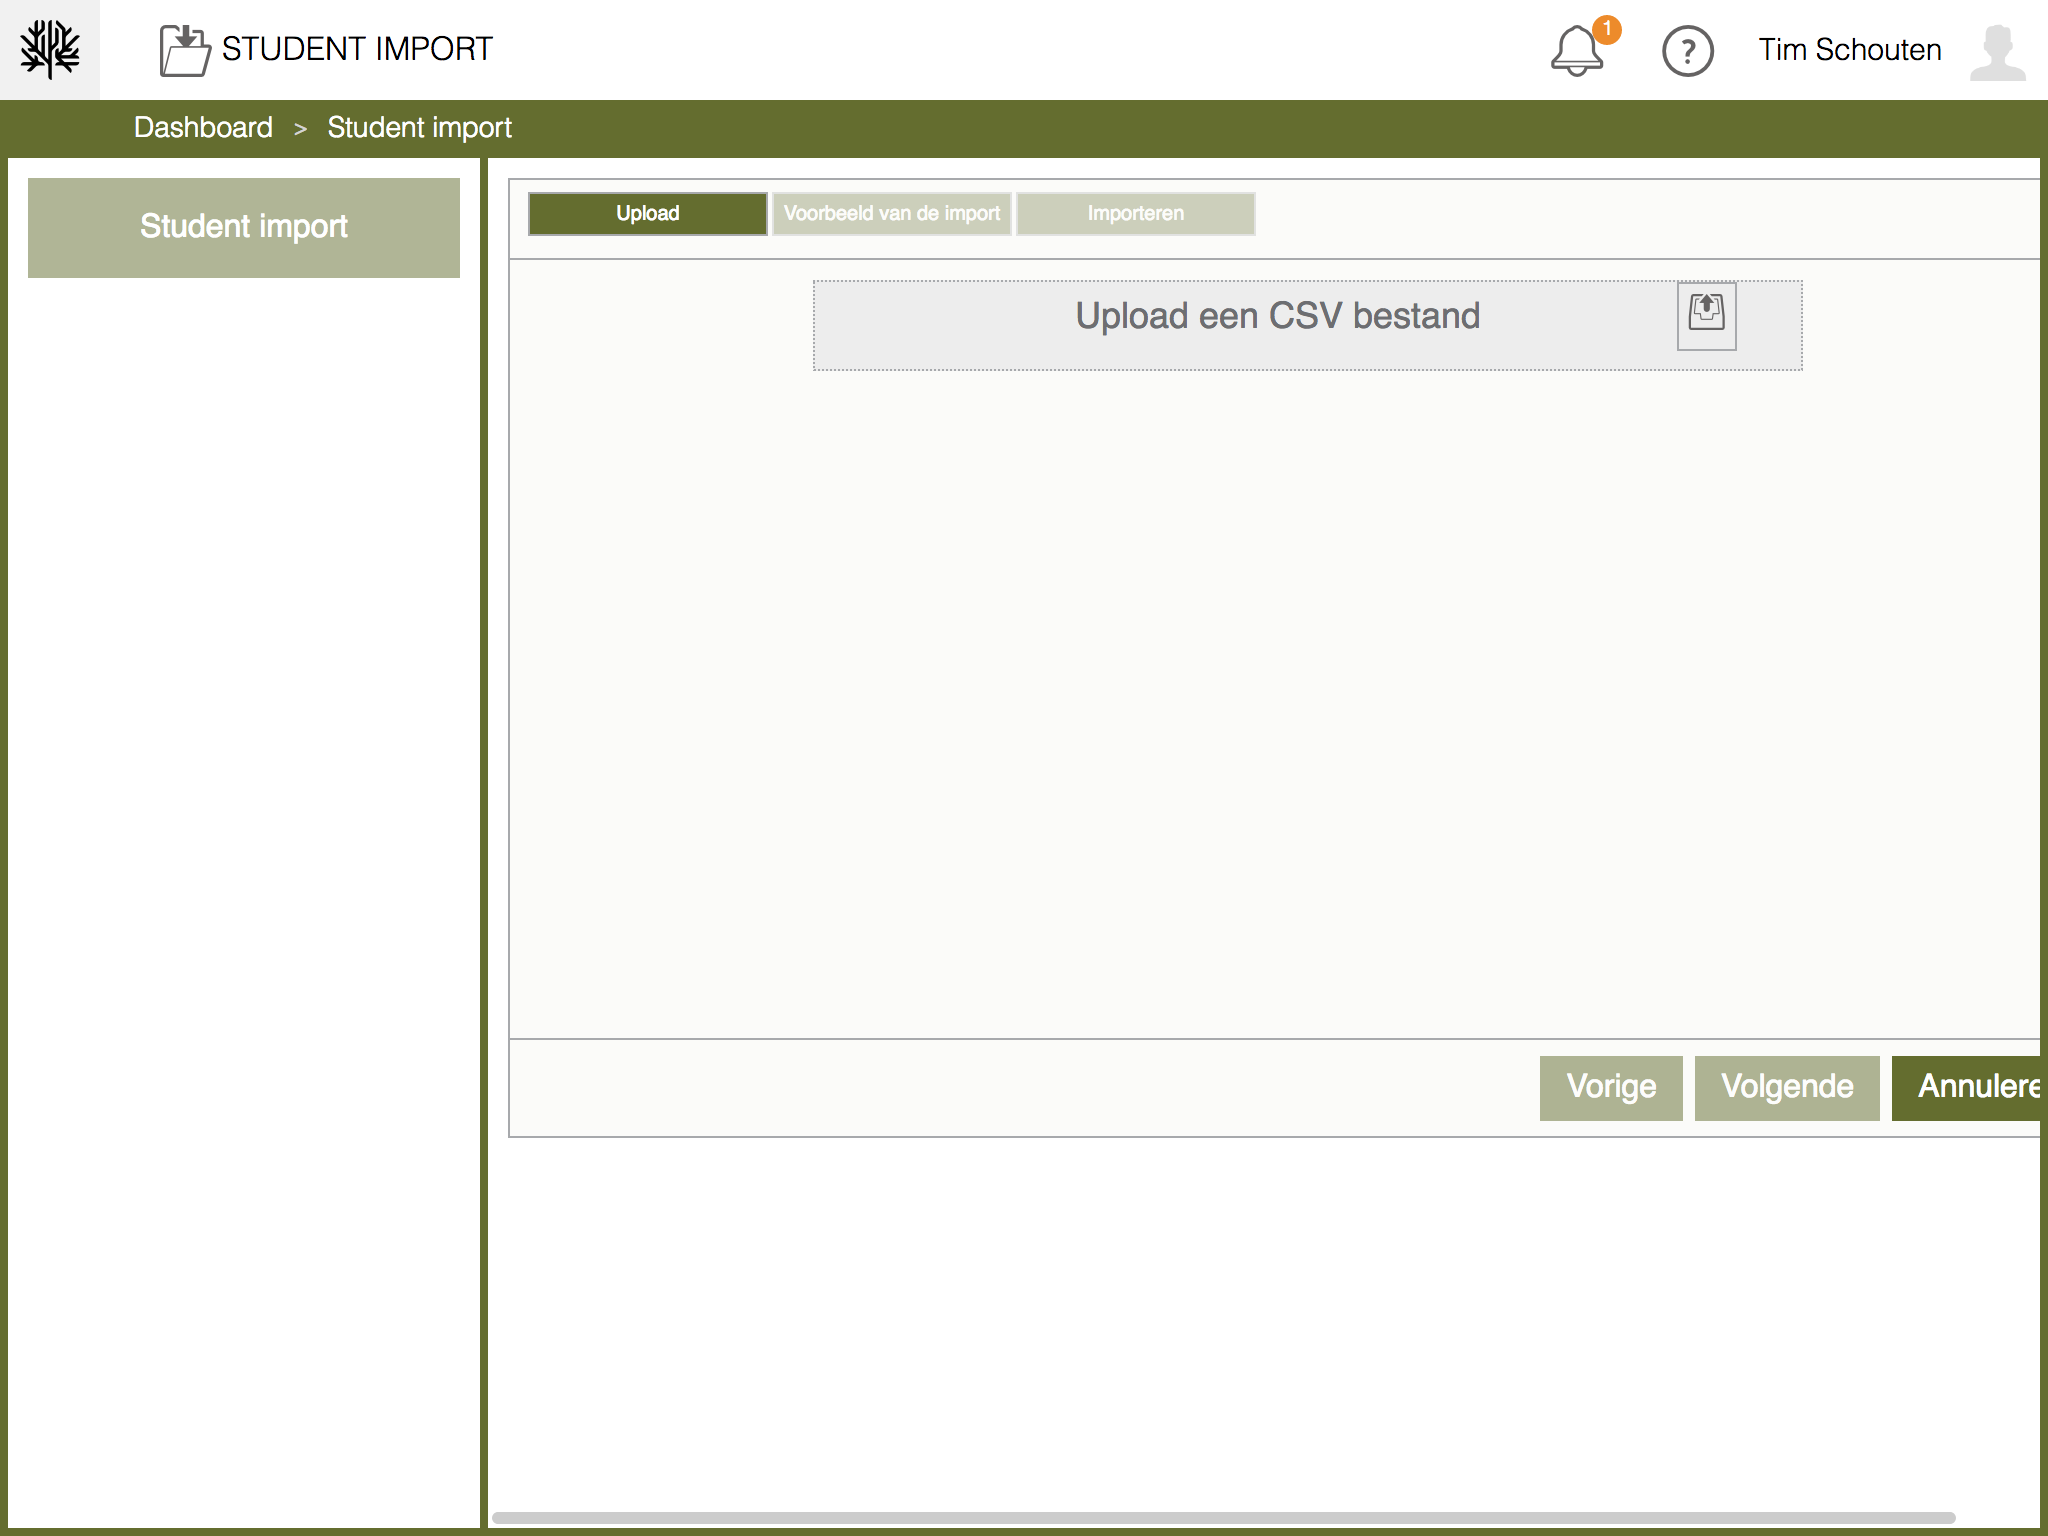Click the Student Import folder icon in the header
Screen dimensions: 2048x1536
pyautogui.click(x=183, y=45)
